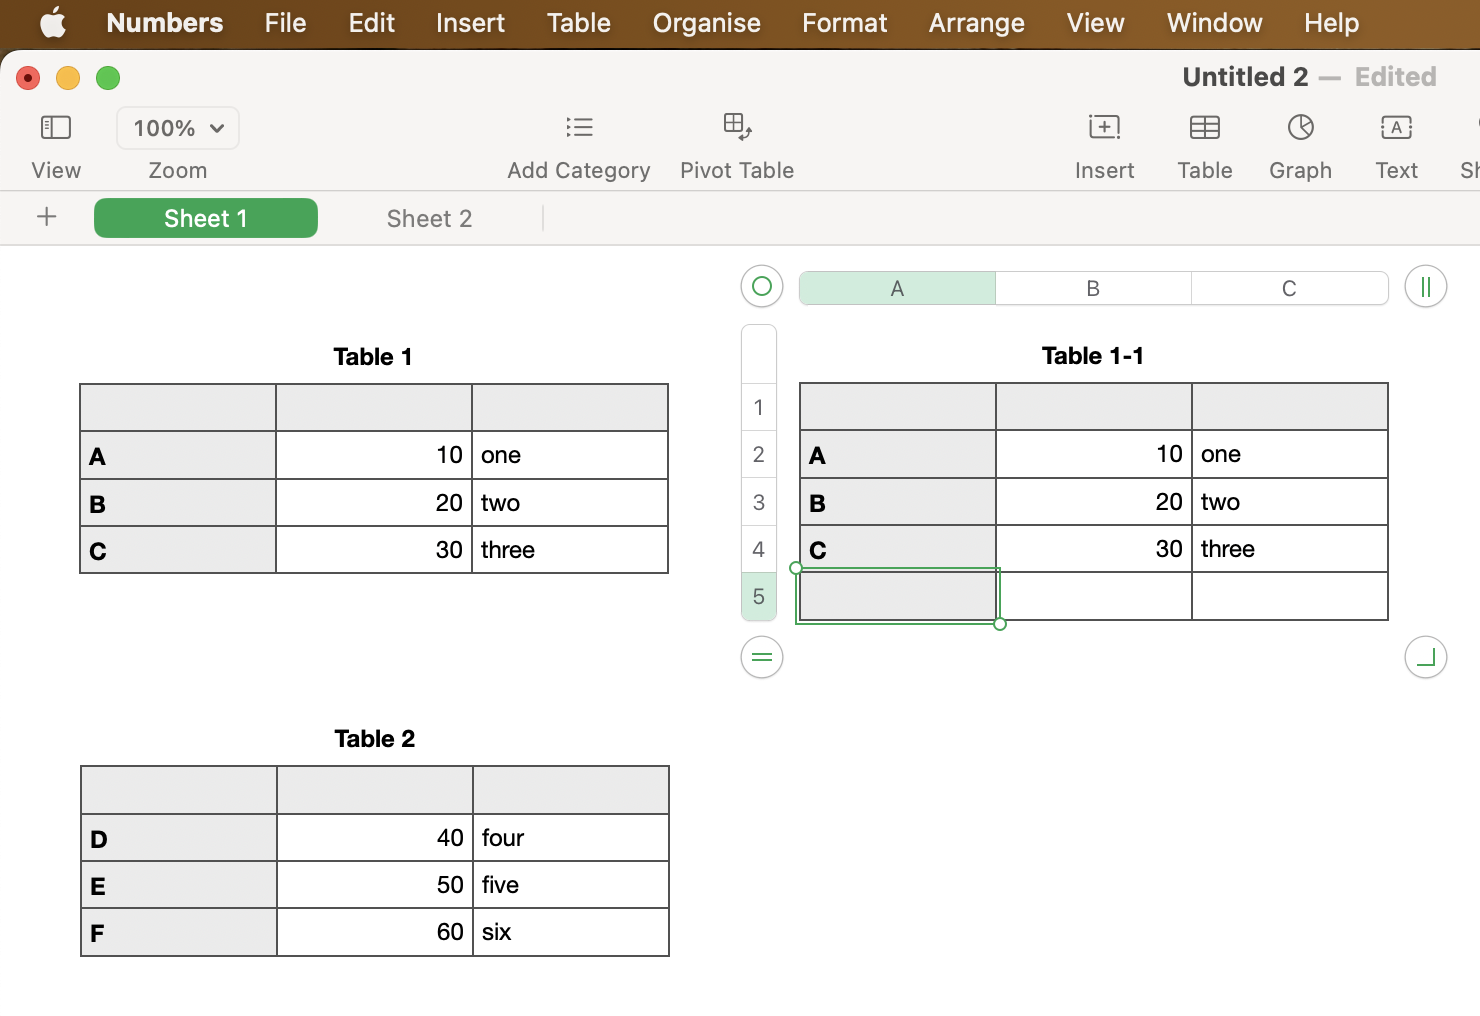This screenshot has height=1016, width=1480.
Task: Click the cell containing three in Table 1-1
Action: click(1289, 548)
